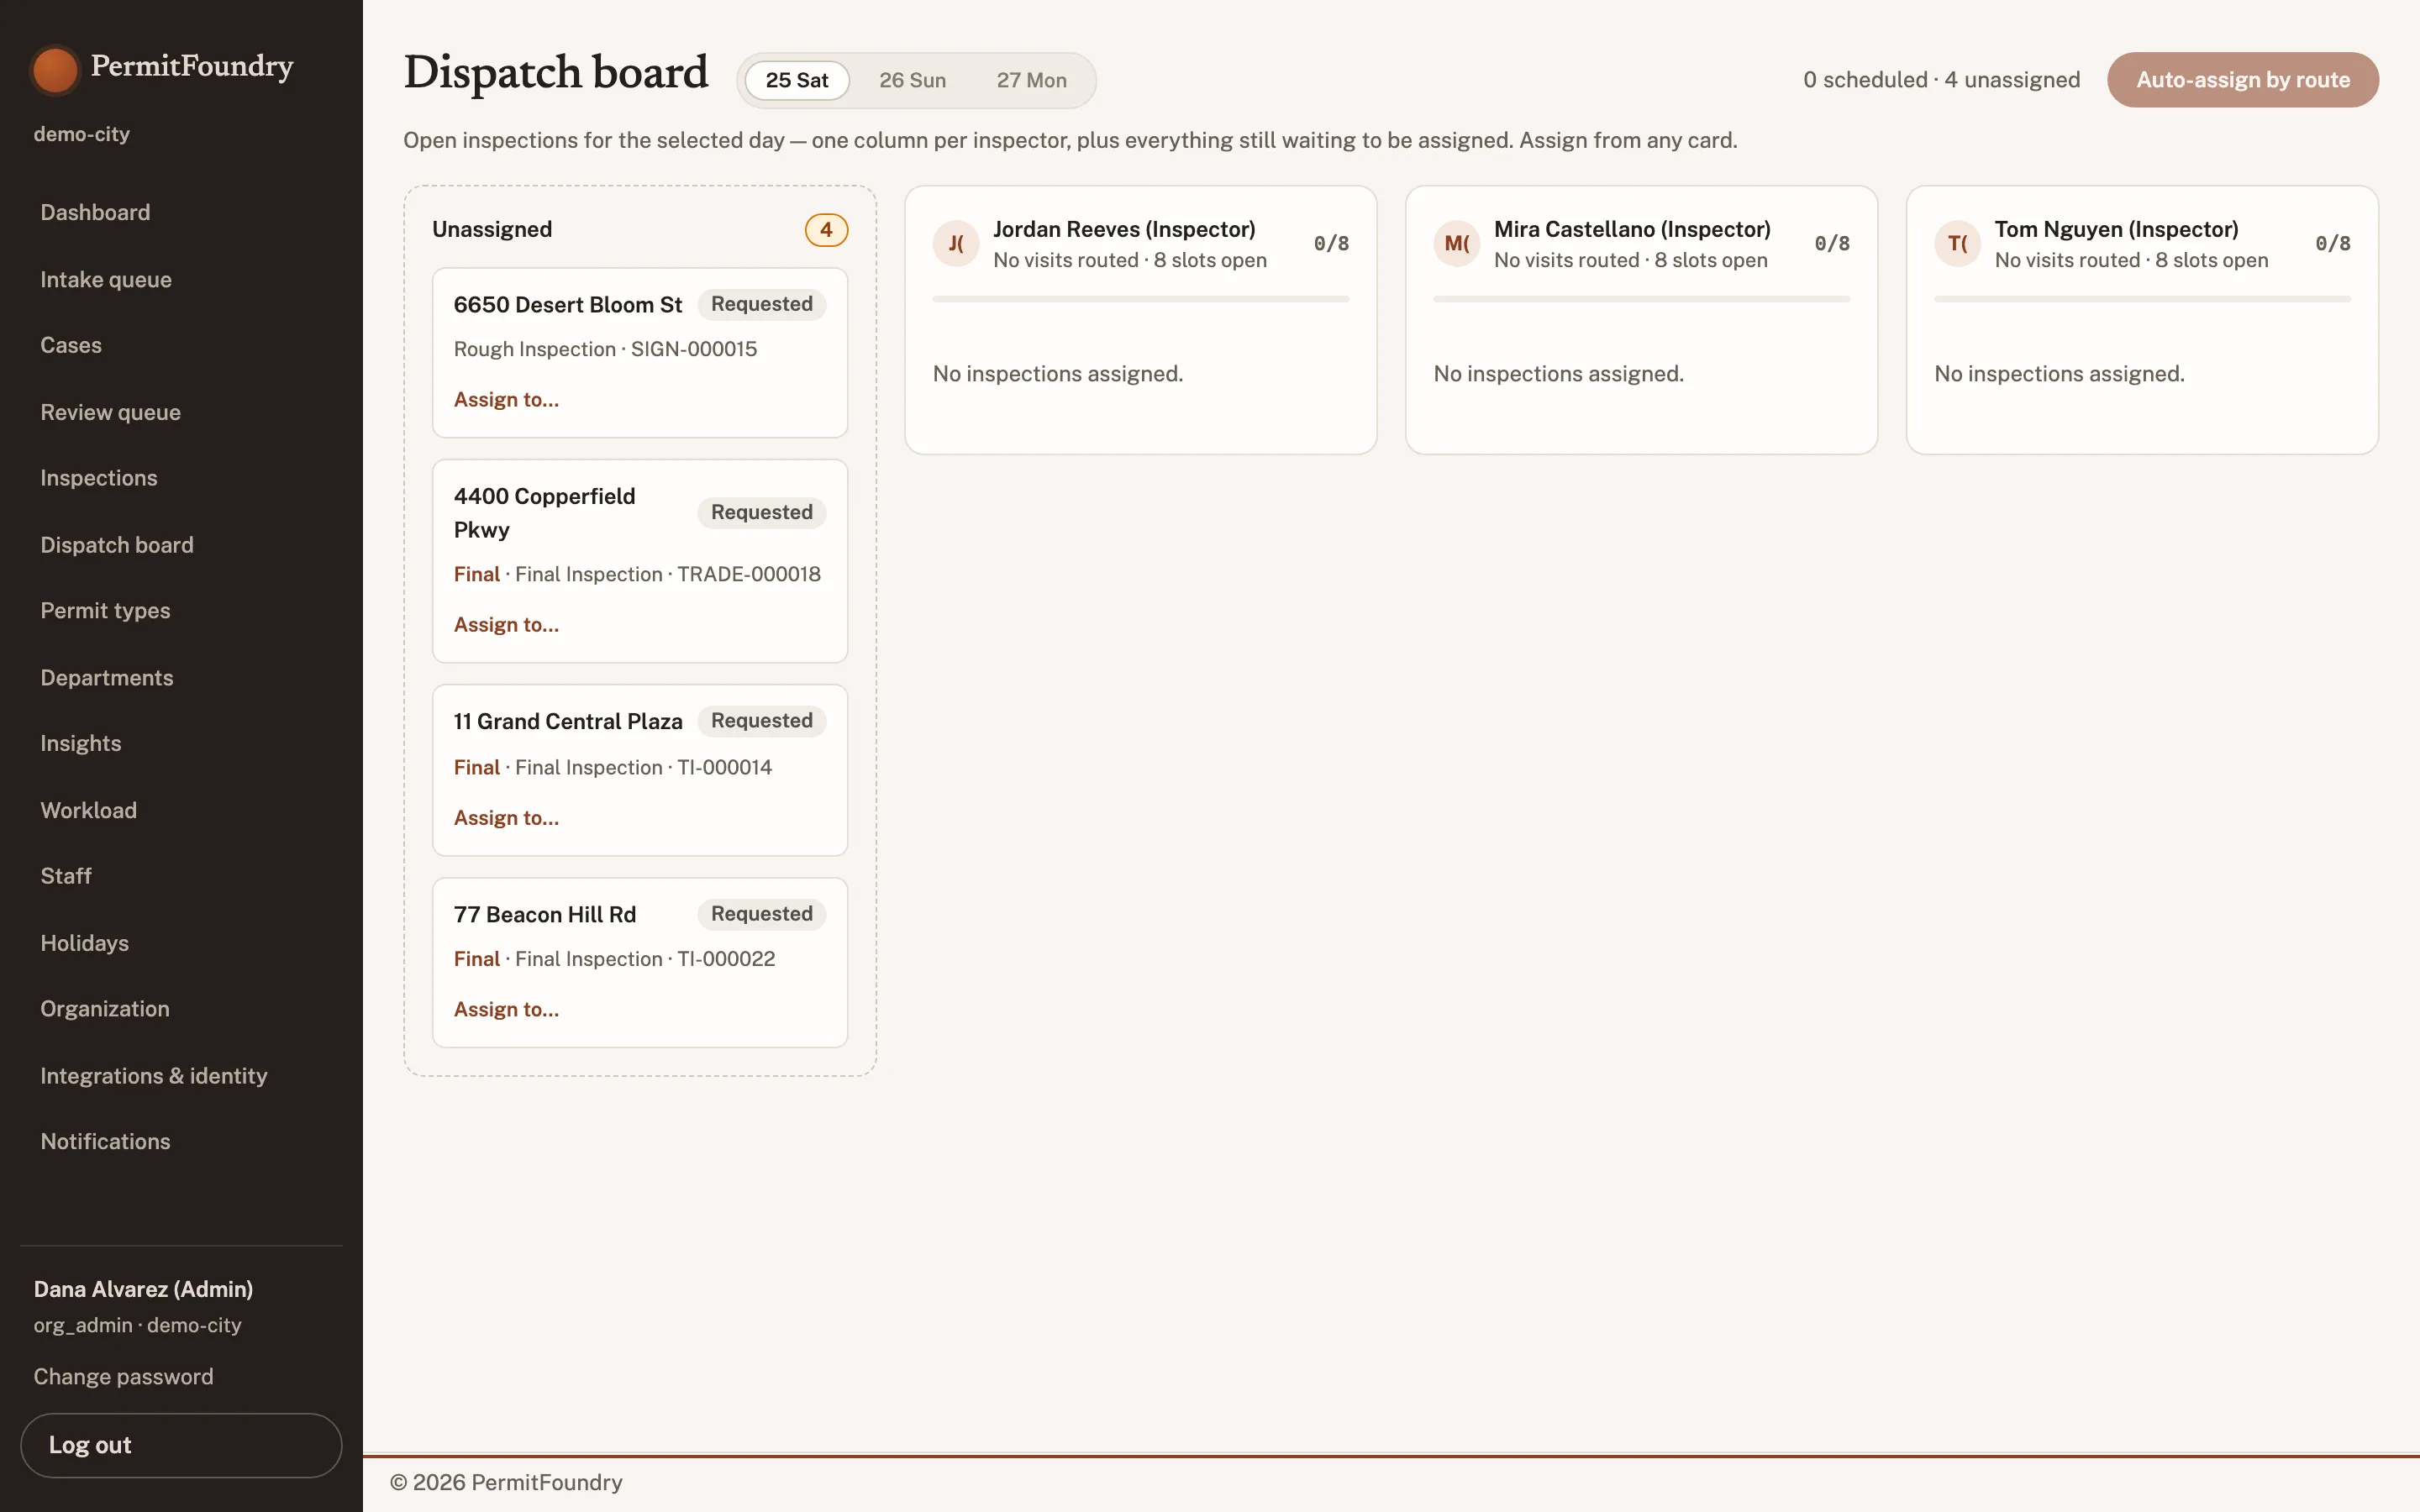Image resolution: width=2420 pixels, height=1512 pixels.
Task: Click Mira Castellano 0/8 capacity counter
Action: [x=1832, y=244]
